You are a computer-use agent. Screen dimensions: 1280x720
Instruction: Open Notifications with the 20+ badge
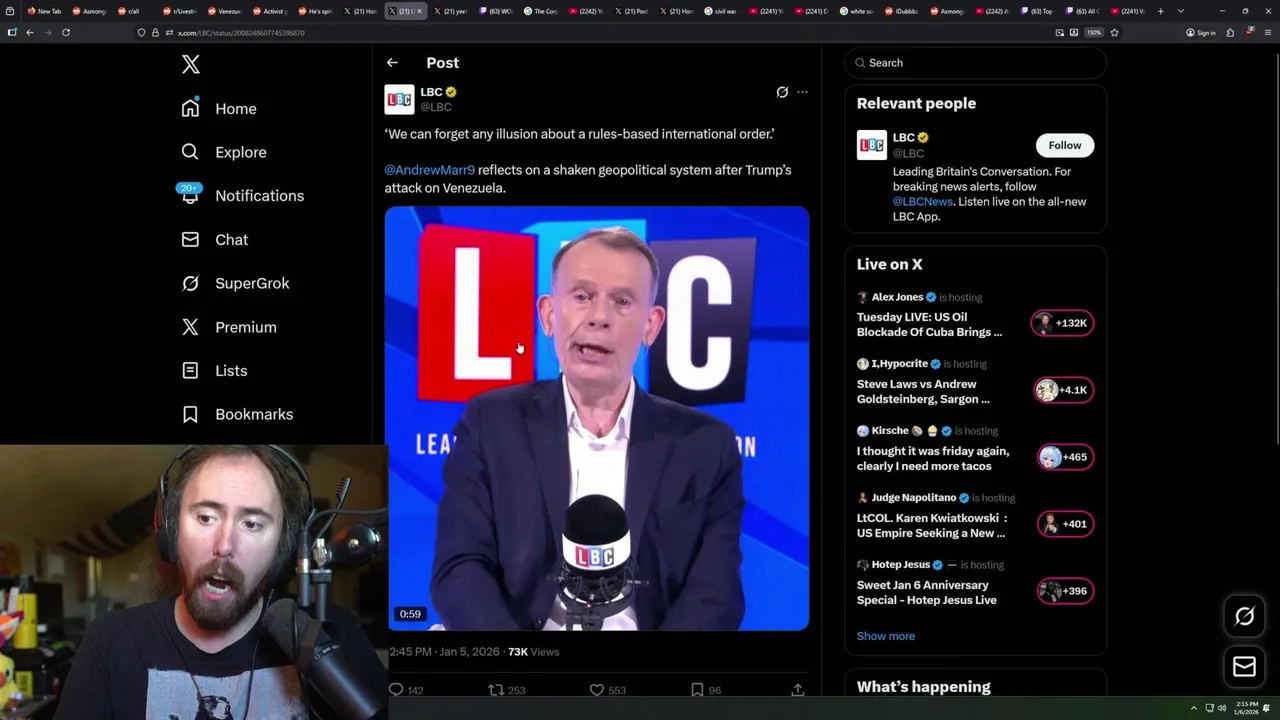click(x=242, y=195)
